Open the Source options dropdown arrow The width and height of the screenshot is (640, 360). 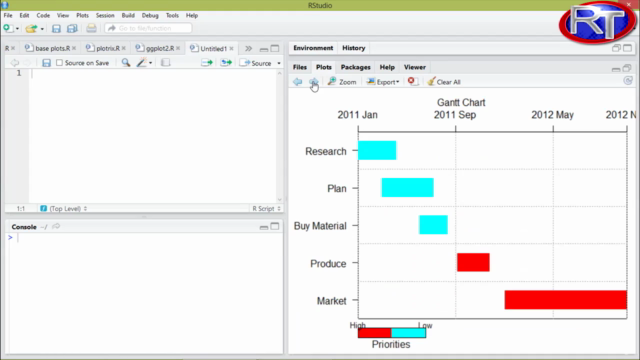[x=279, y=63]
